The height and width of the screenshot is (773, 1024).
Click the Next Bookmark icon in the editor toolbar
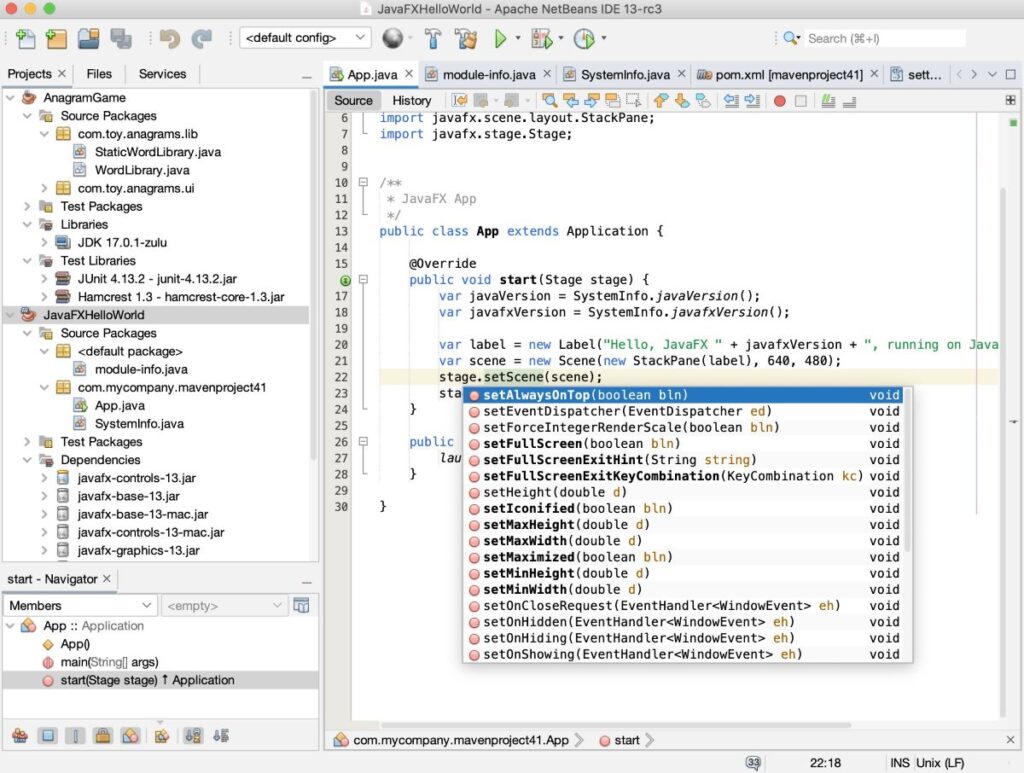pyautogui.click(x=680, y=100)
